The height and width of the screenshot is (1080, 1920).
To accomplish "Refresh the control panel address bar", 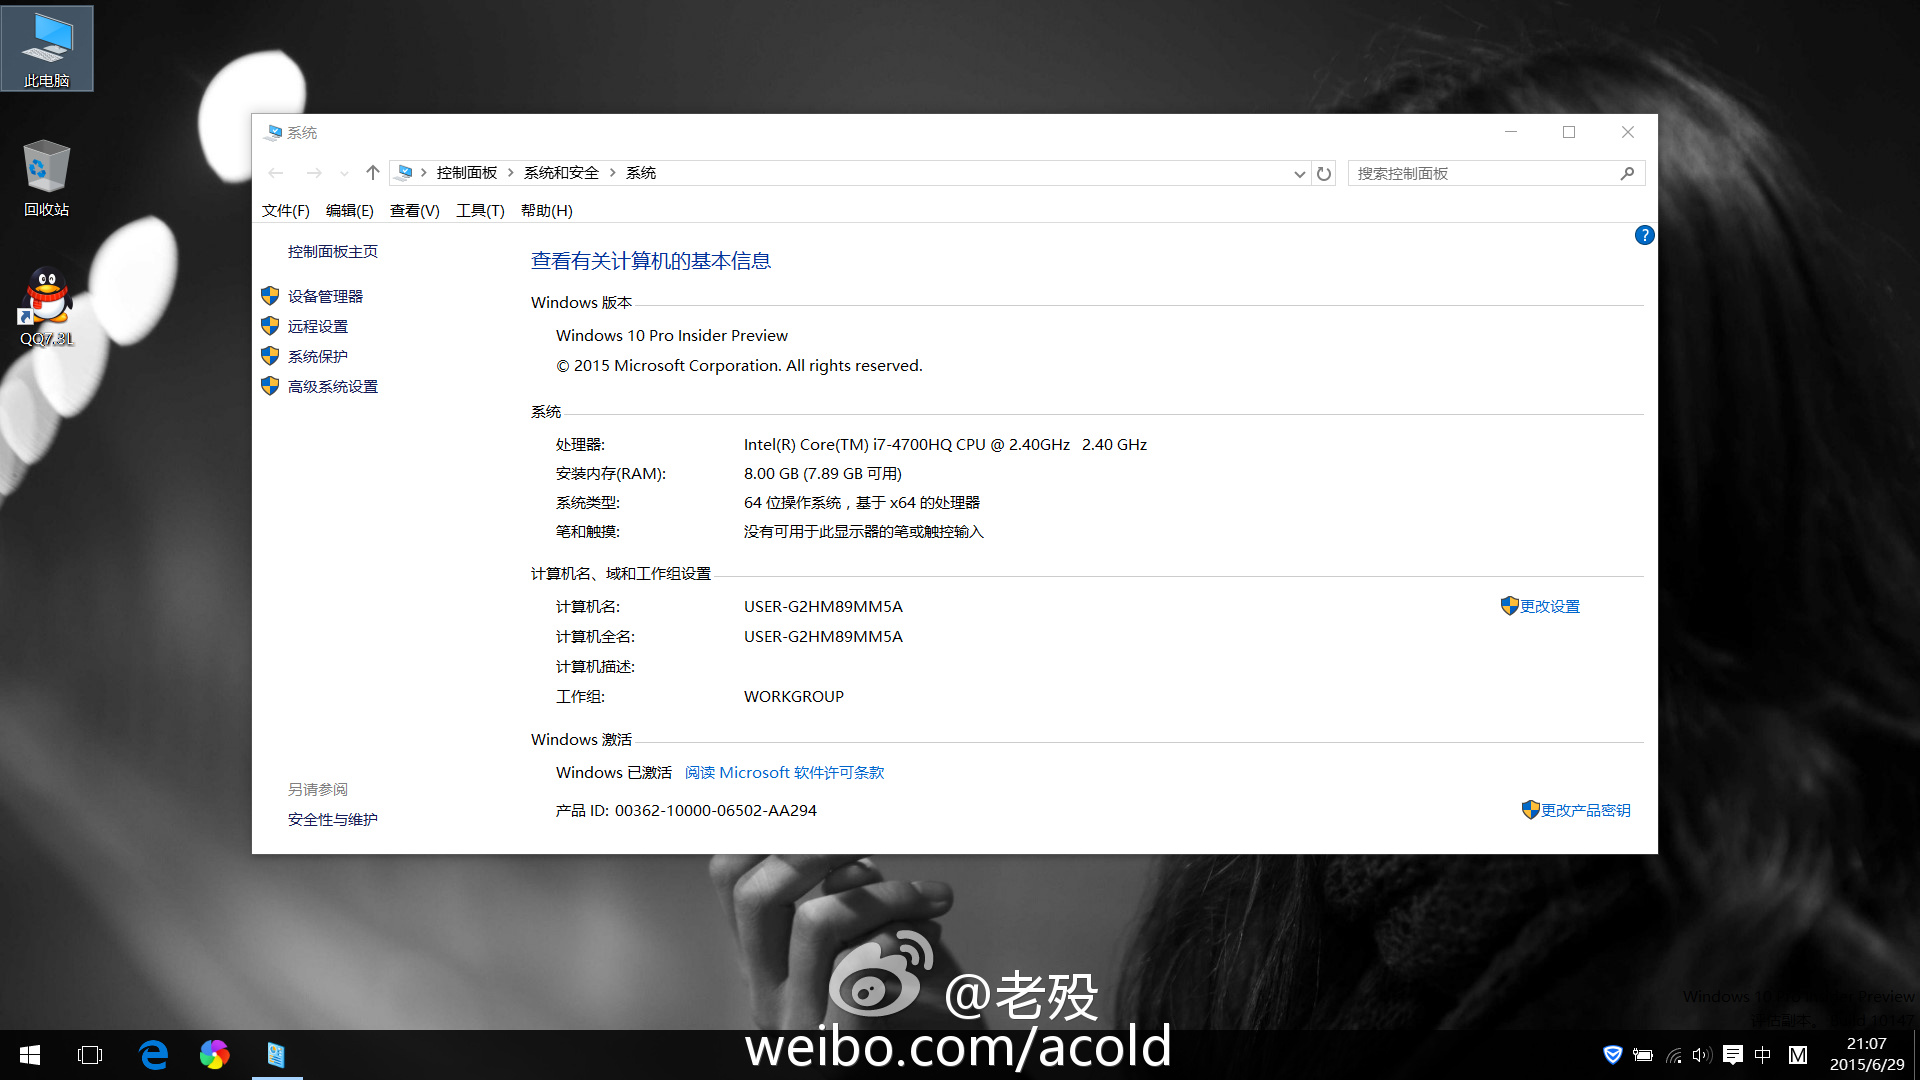I will point(1324,173).
